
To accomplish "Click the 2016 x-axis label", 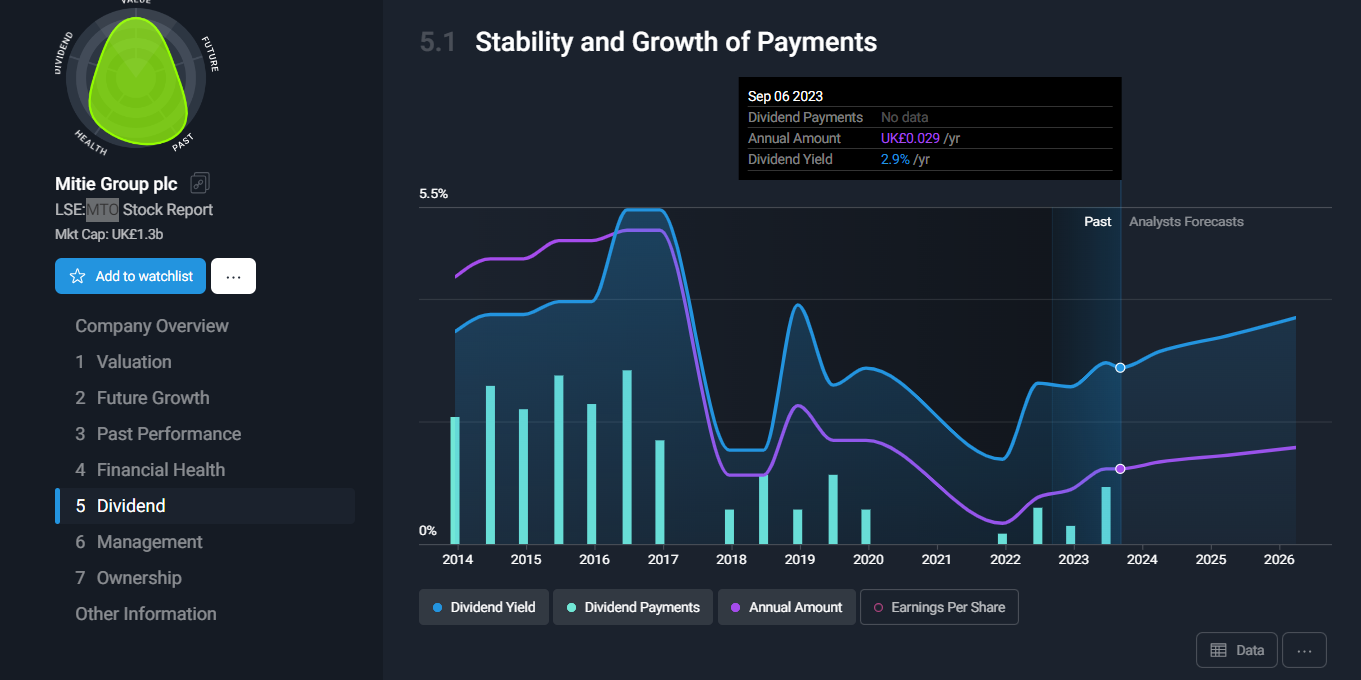I will tap(594, 559).
